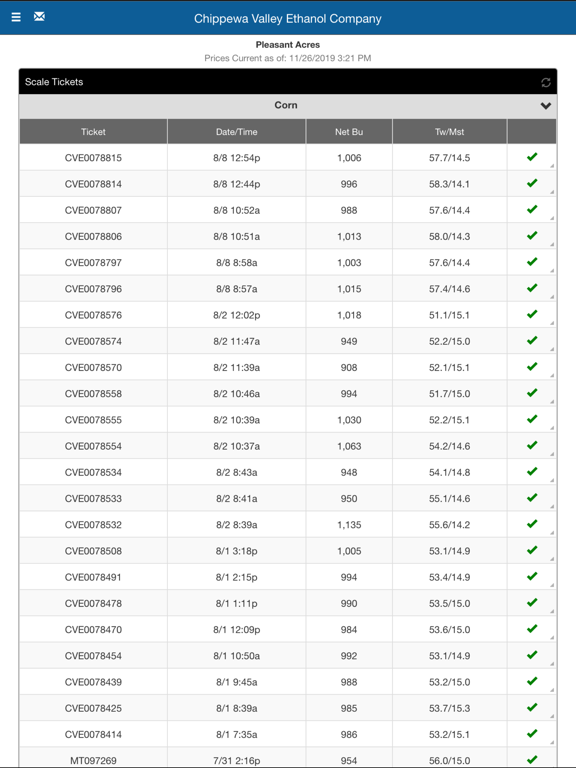Click green checkmark for ticket CVE0078576
576x768 pixels.
(x=532, y=314)
